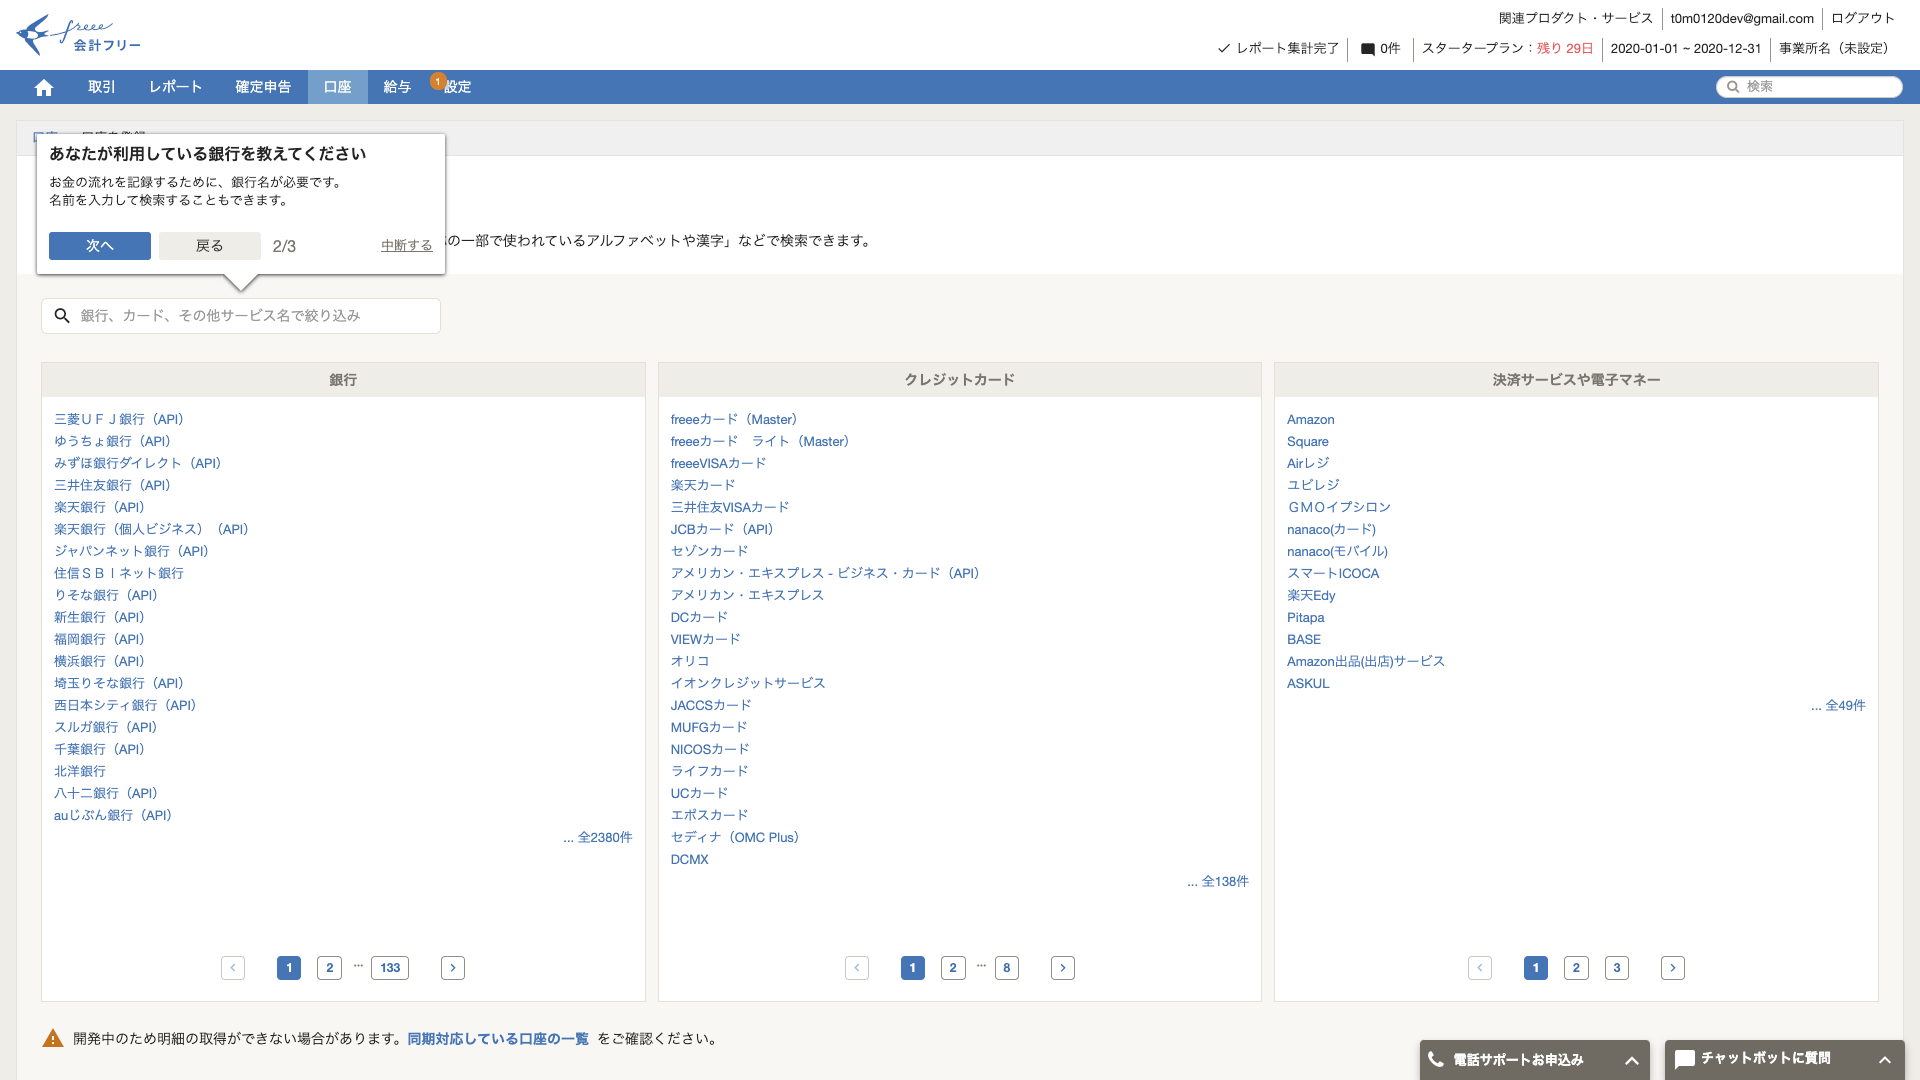Select JCBカード（API）

(722, 530)
